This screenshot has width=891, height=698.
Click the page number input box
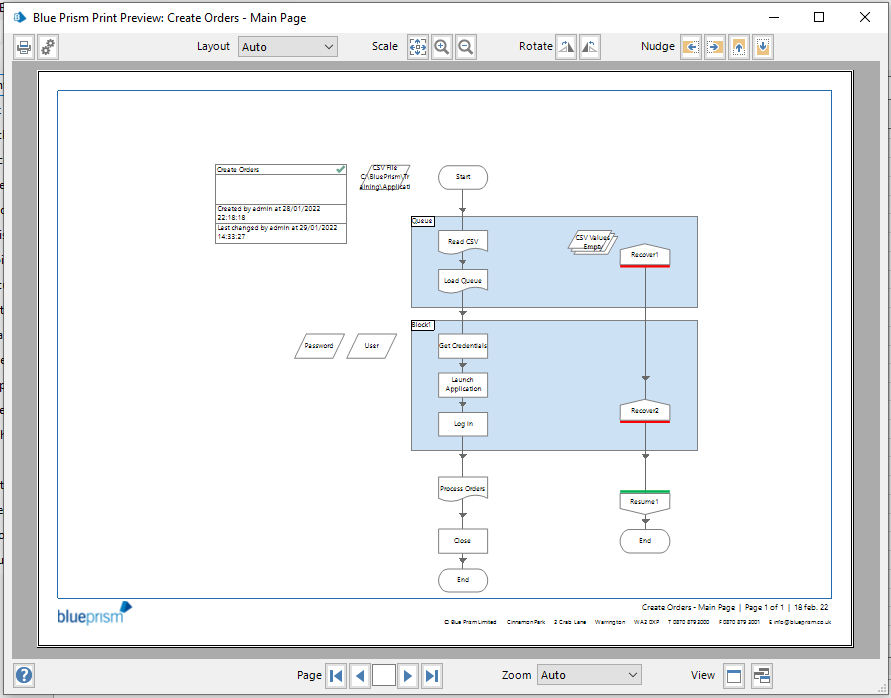pos(384,676)
